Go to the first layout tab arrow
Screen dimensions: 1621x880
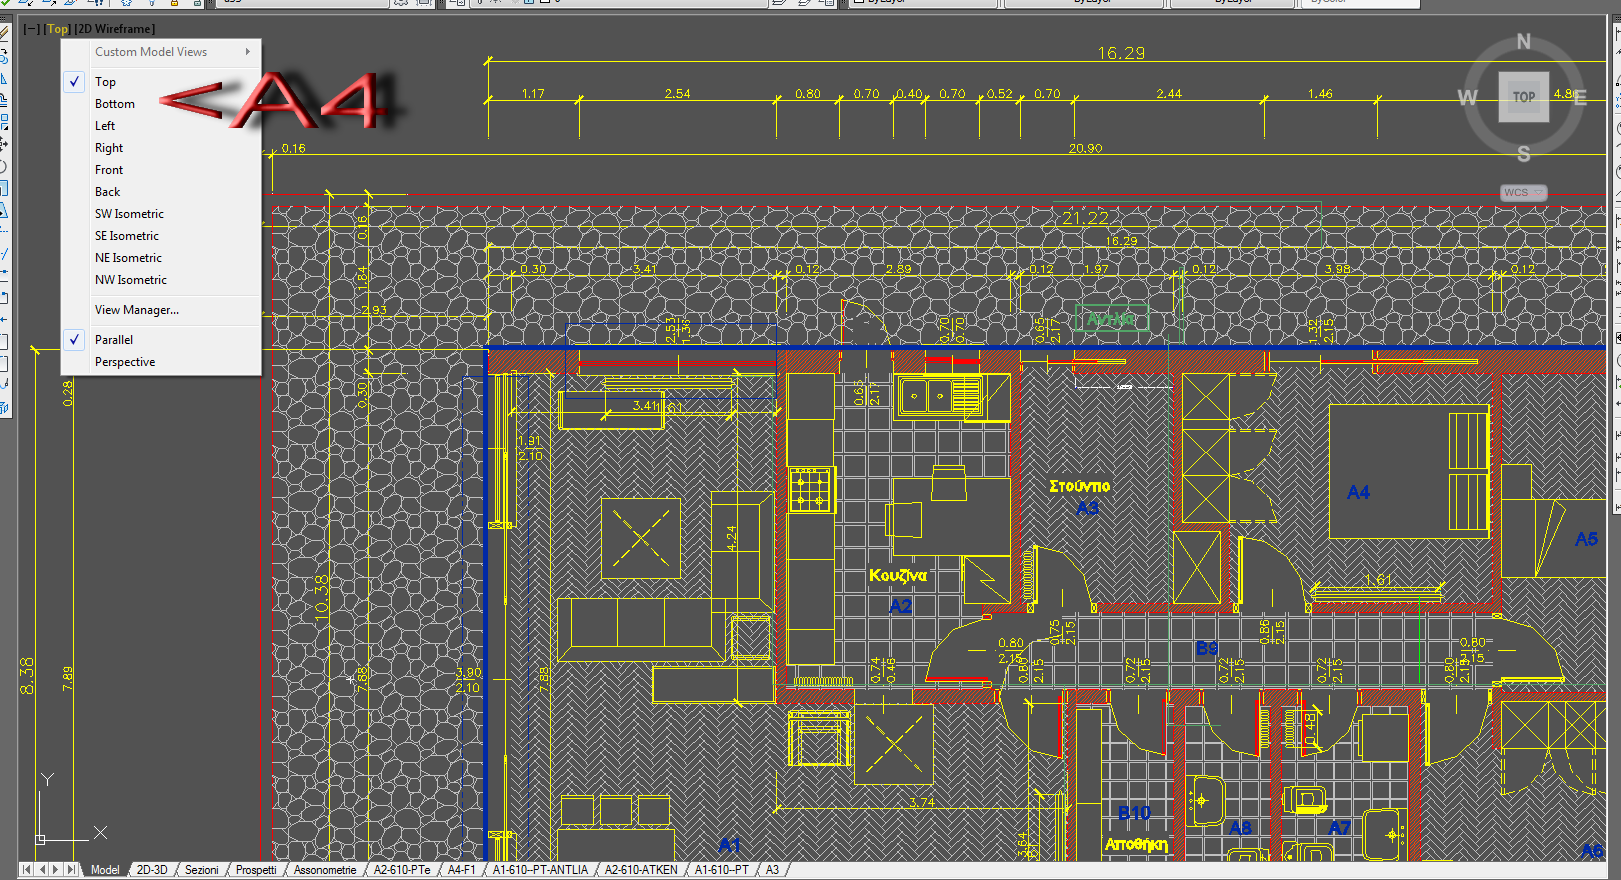[x=27, y=870]
